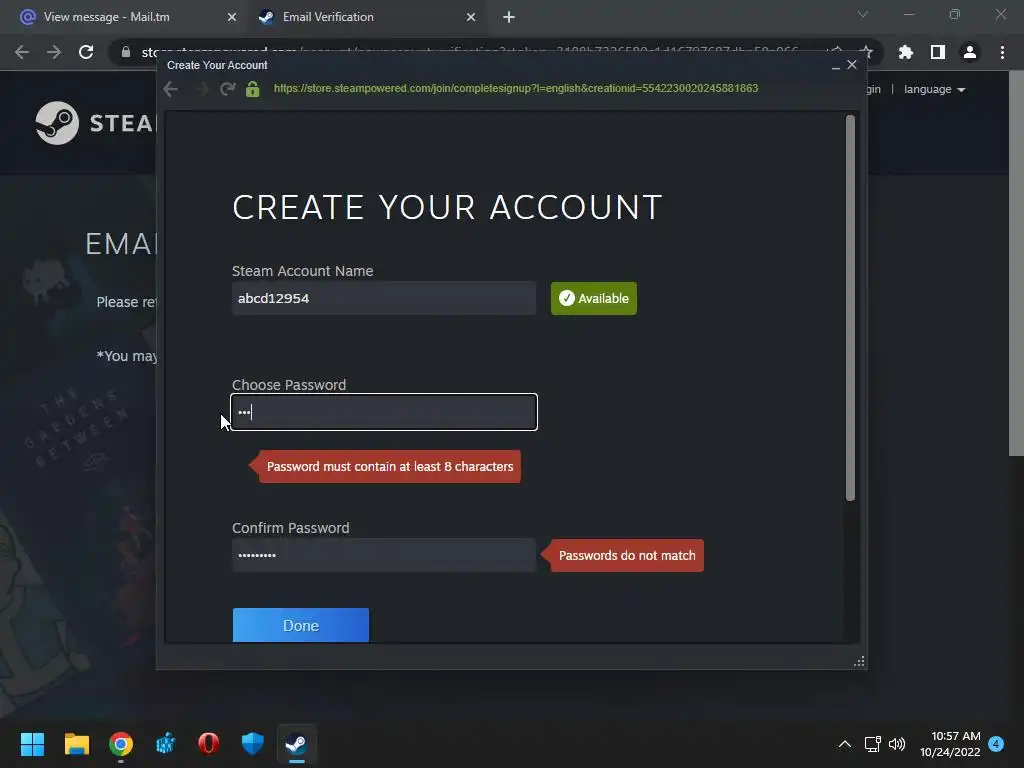Click the blue Done button

click(x=300, y=625)
